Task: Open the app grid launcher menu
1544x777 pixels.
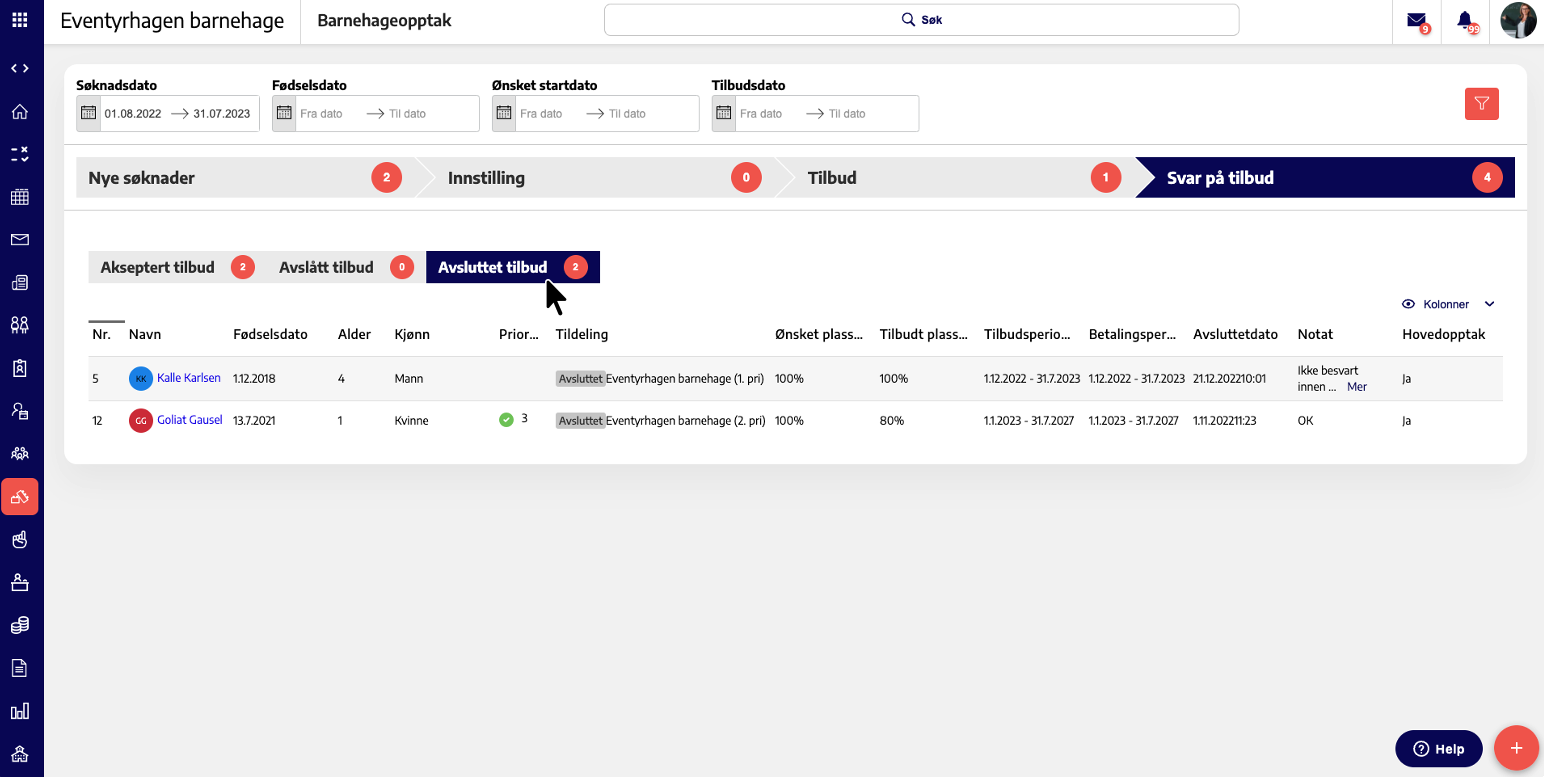Action: (x=20, y=20)
